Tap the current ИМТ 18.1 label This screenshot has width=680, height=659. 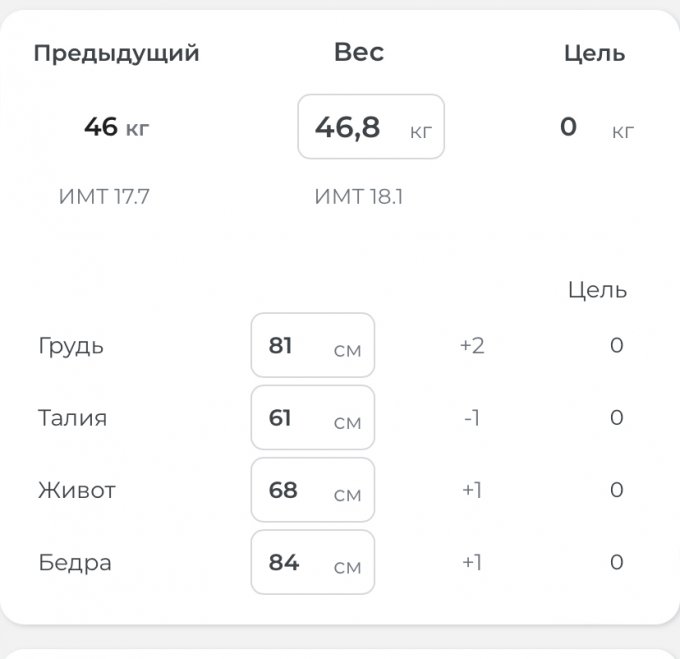tap(358, 196)
